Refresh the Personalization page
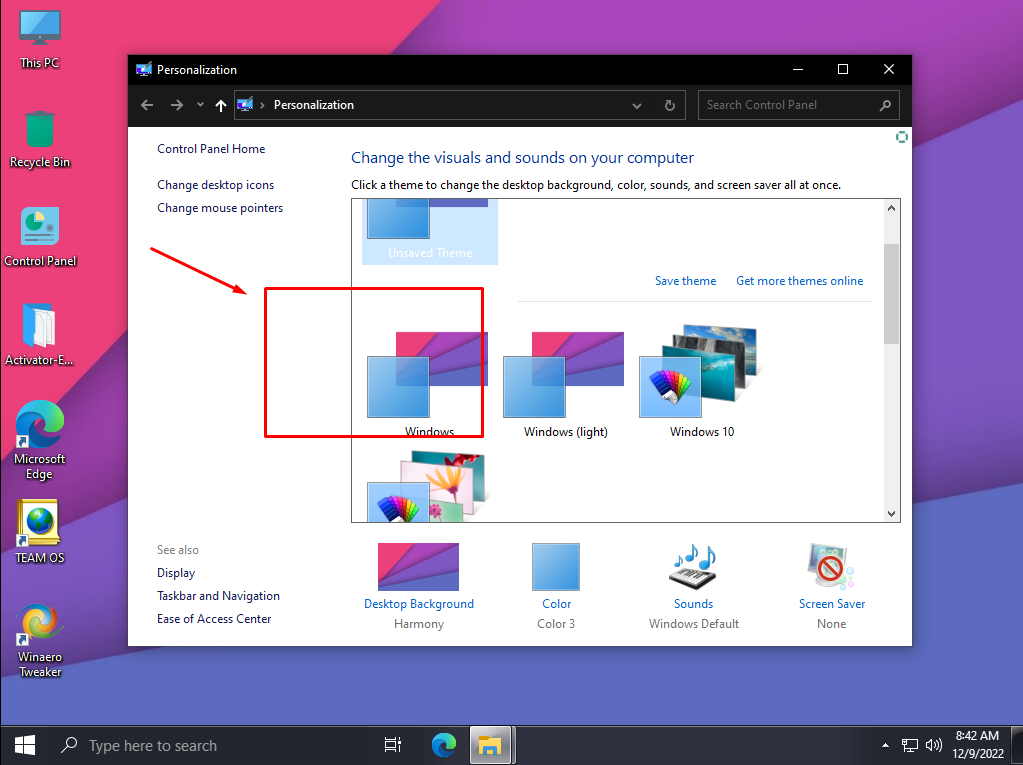Viewport: 1023px width, 765px height. [669, 105]
